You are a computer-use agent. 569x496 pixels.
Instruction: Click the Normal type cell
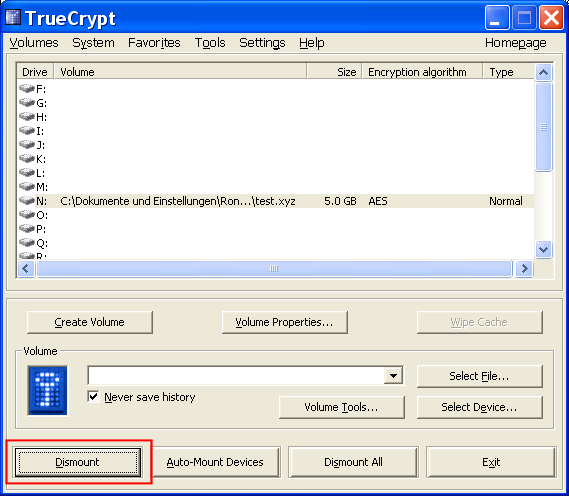pyautogui.click(x=506, y=201)
